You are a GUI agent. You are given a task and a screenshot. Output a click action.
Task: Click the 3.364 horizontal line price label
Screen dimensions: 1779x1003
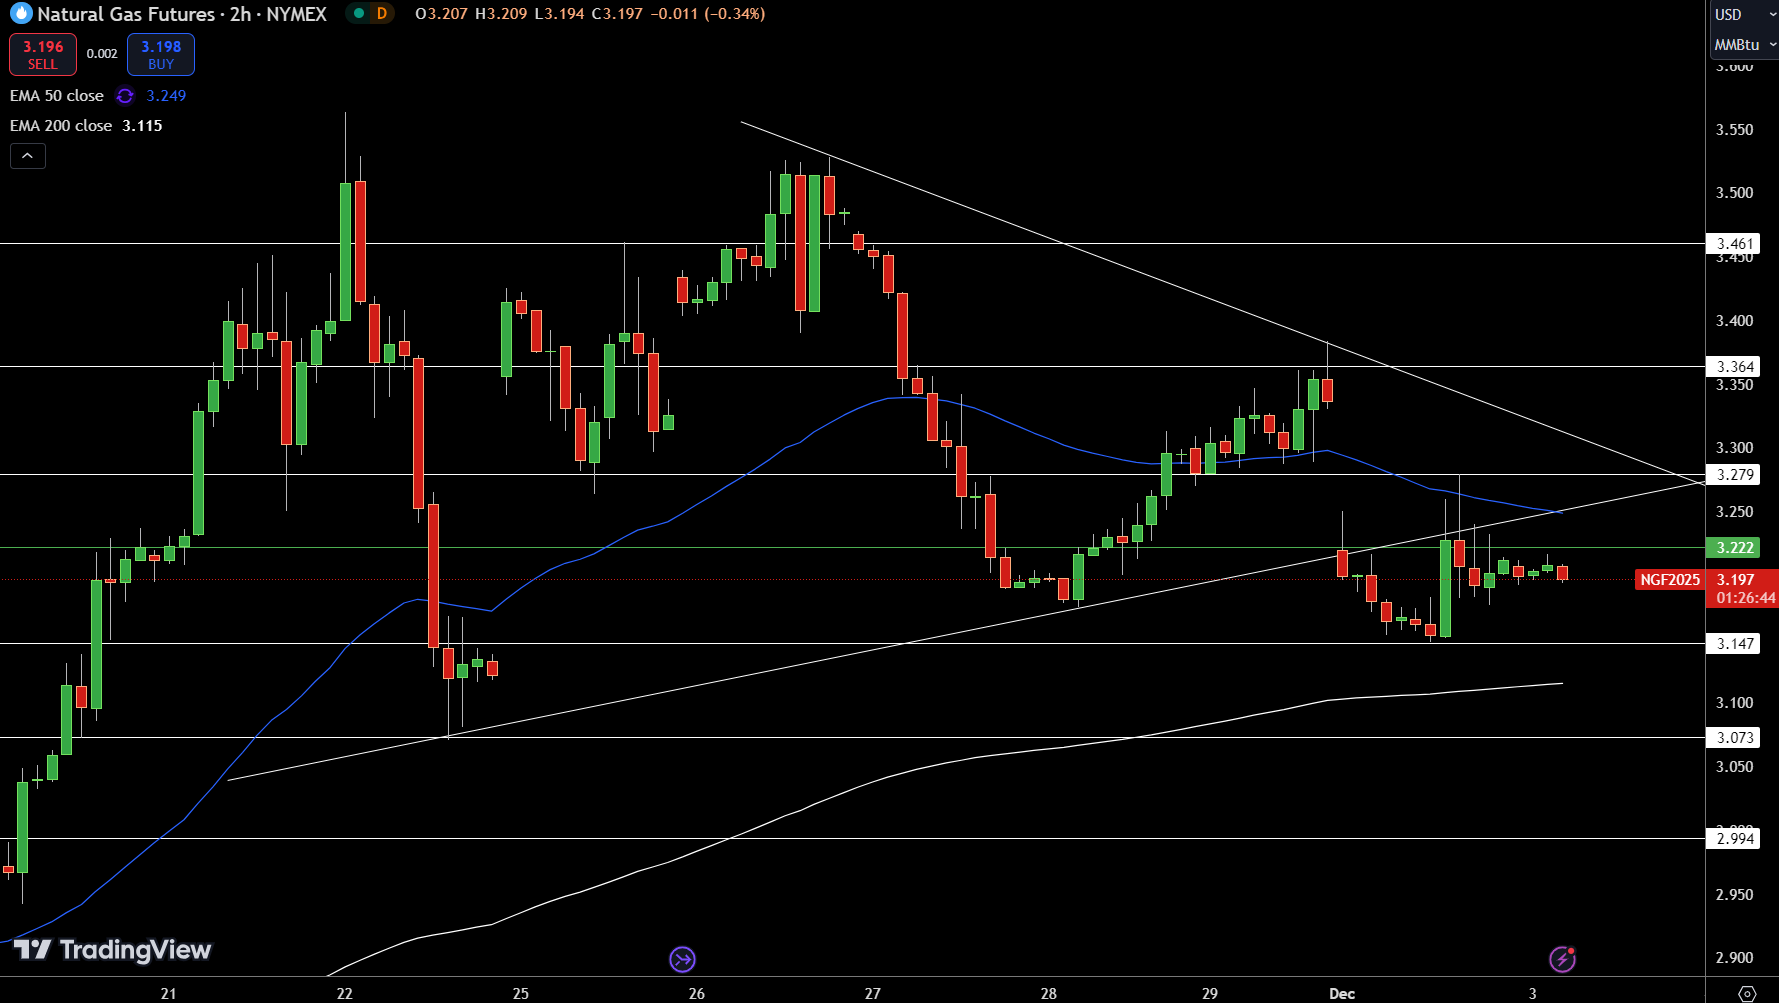pos(1735,367)
